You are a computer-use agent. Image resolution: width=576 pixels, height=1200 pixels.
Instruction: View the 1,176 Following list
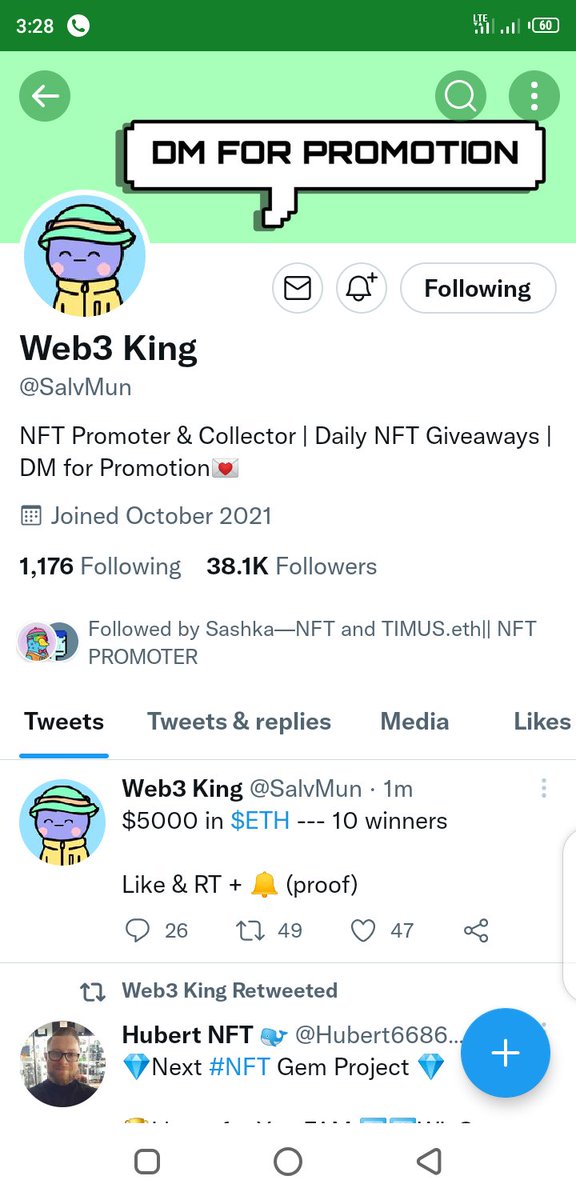click(x=100, y=566)
